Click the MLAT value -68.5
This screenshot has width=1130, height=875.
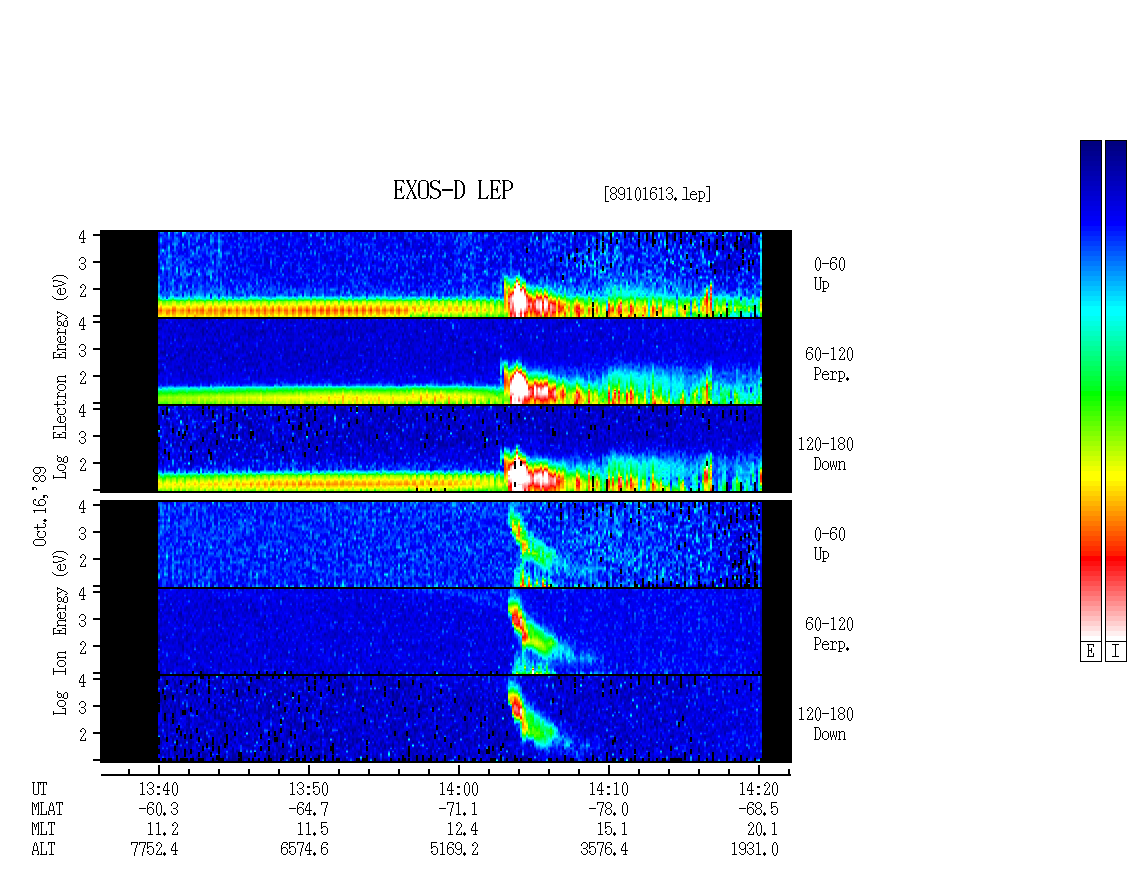click(x=758, y=809)
